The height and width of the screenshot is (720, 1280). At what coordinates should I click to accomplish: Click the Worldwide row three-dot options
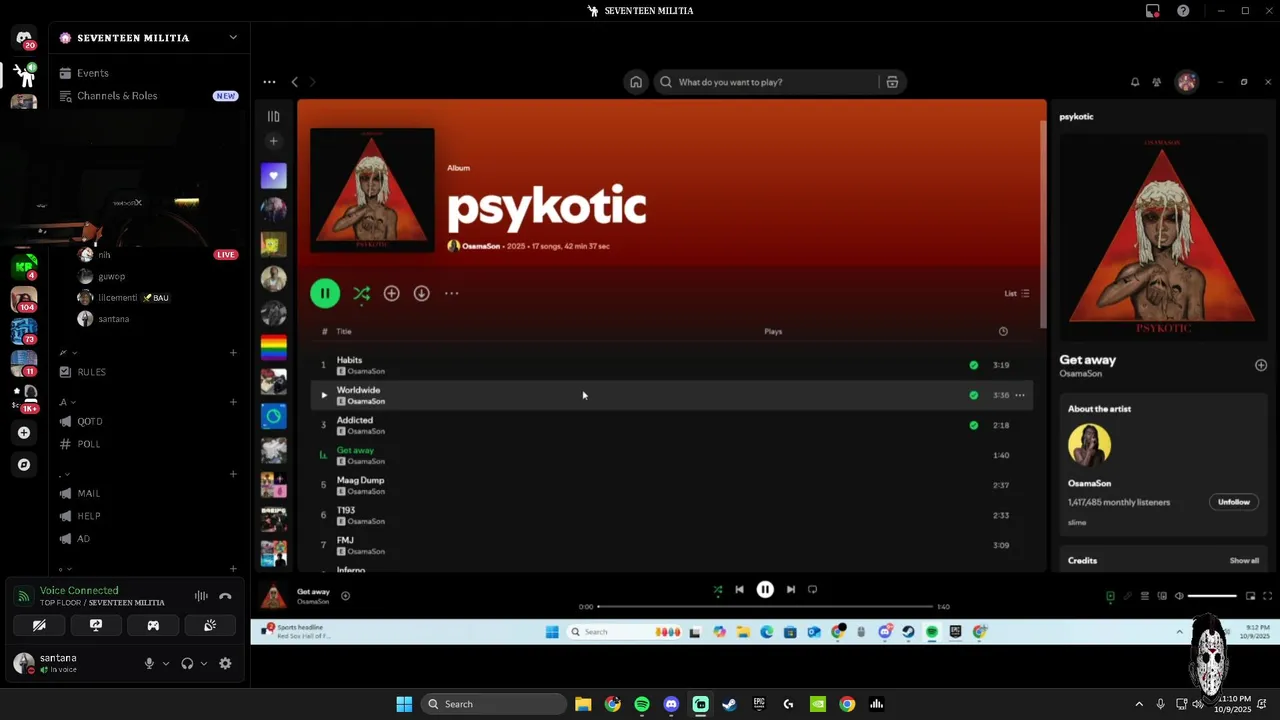pyautogui.click(x=1020, y=395)
